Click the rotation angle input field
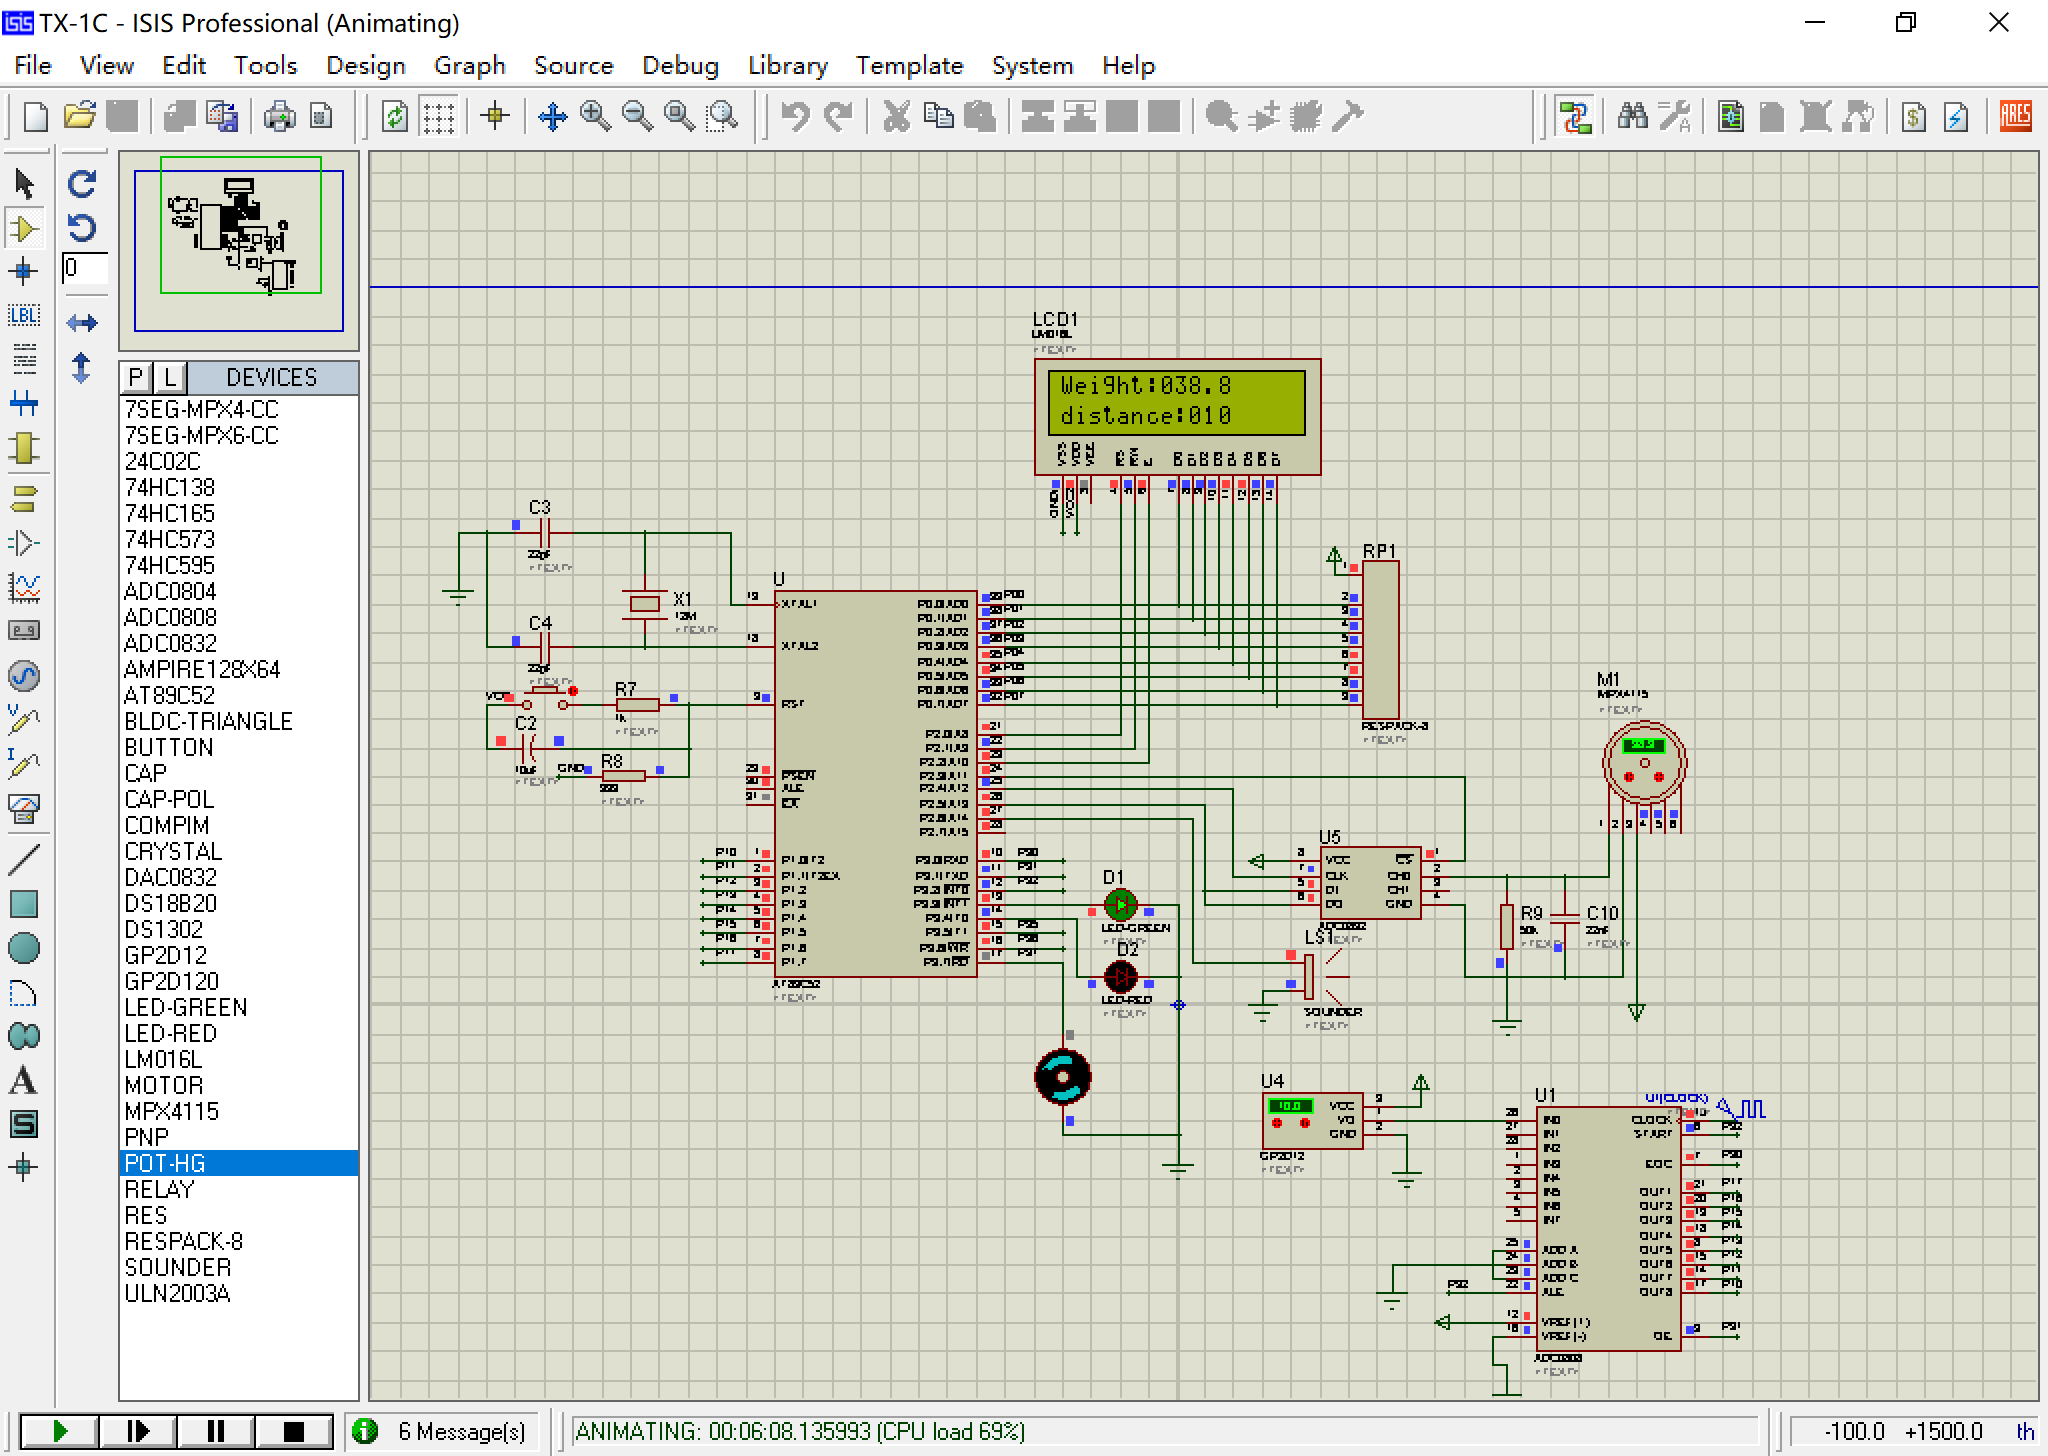This screenshot has height=1456, width=2048. click(85, 268)
